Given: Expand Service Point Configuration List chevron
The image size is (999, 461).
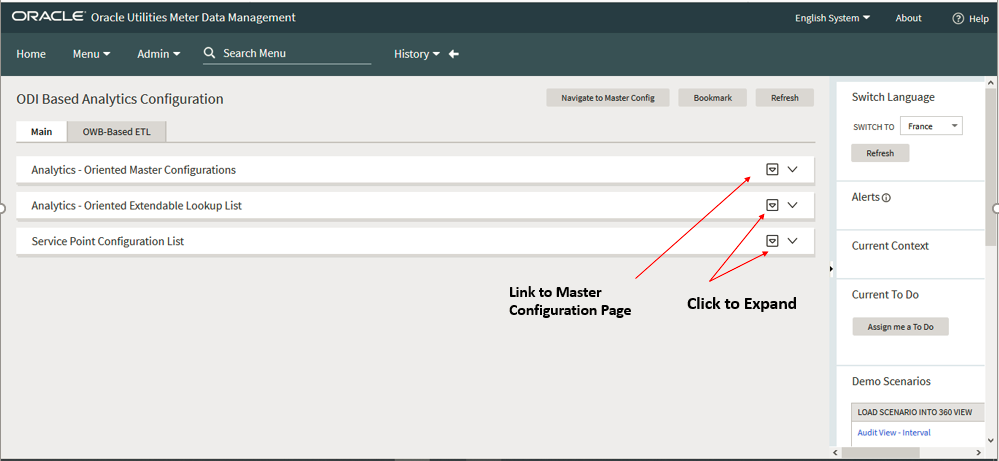Looking at the screenshot, I should pyautogui.click(x=793, y=241).
